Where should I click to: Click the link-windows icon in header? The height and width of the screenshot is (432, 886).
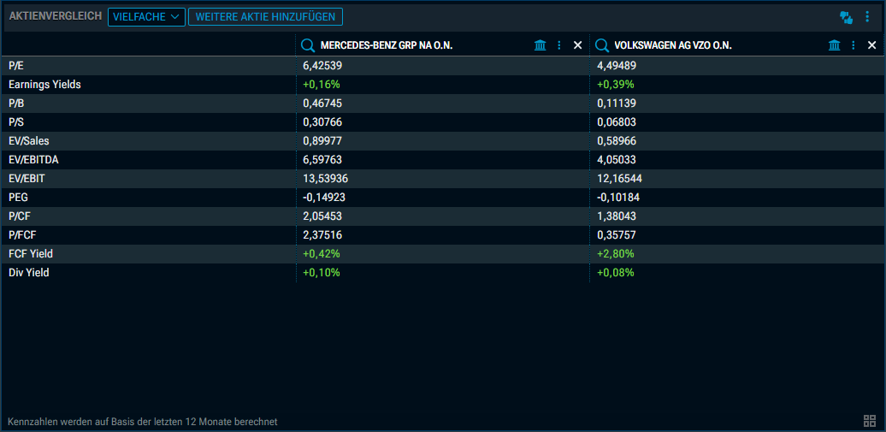(846, 18)
